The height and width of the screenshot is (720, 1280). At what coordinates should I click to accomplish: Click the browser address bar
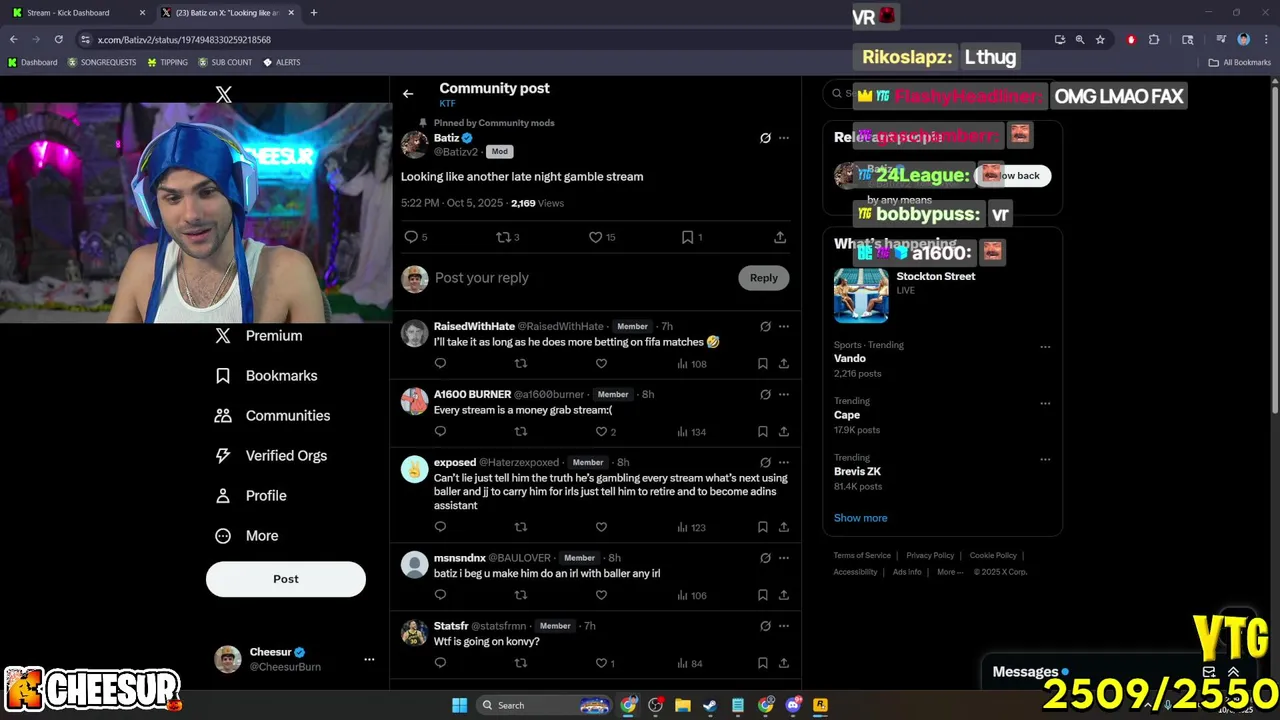pyautogui.click(x=560, y=39)
